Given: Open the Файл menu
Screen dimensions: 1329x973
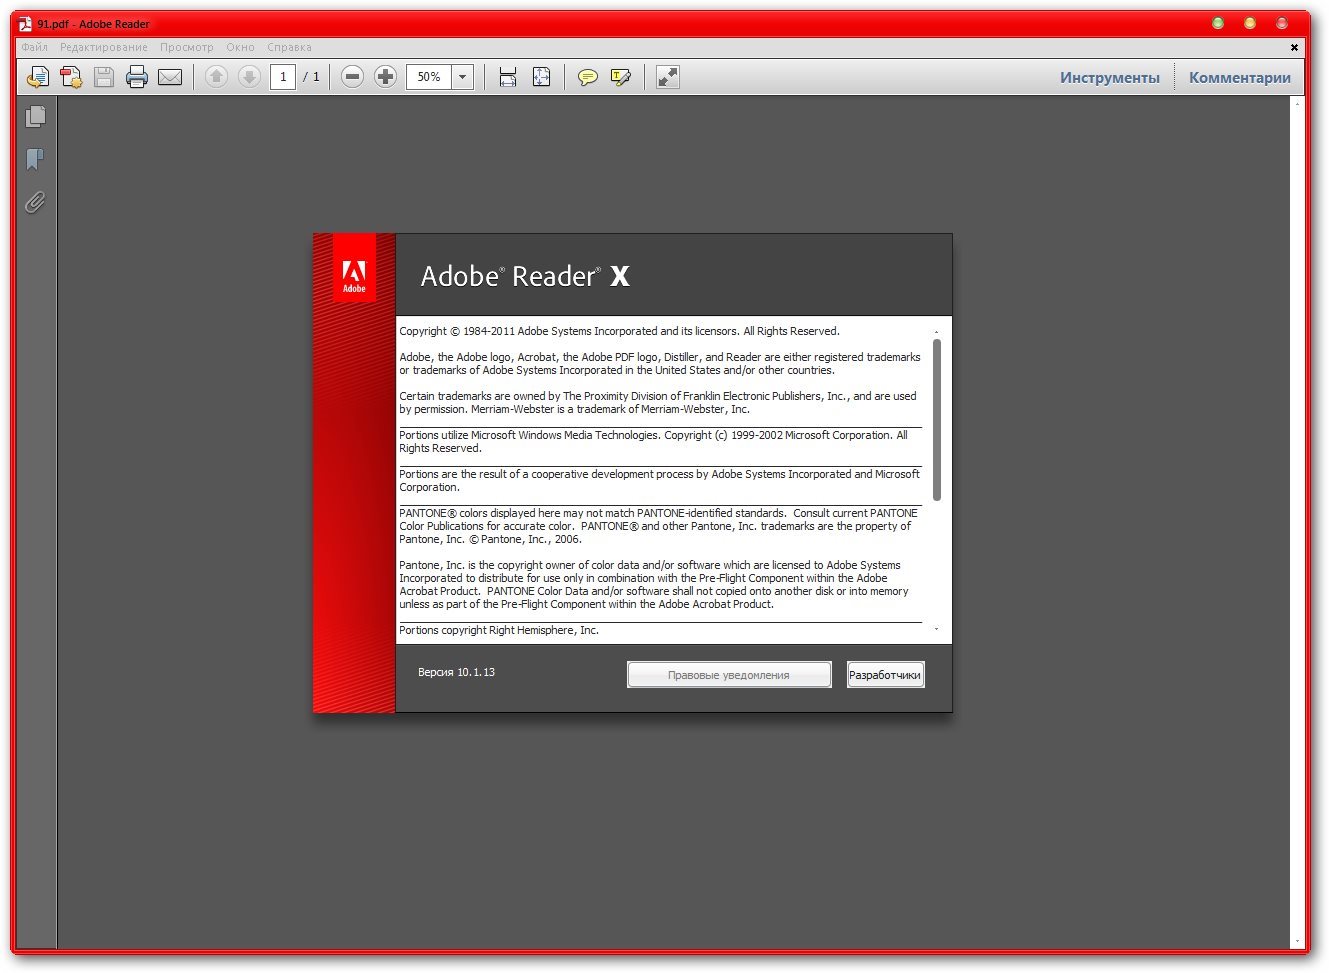Looking at the screenshot, I should (34, 47).
